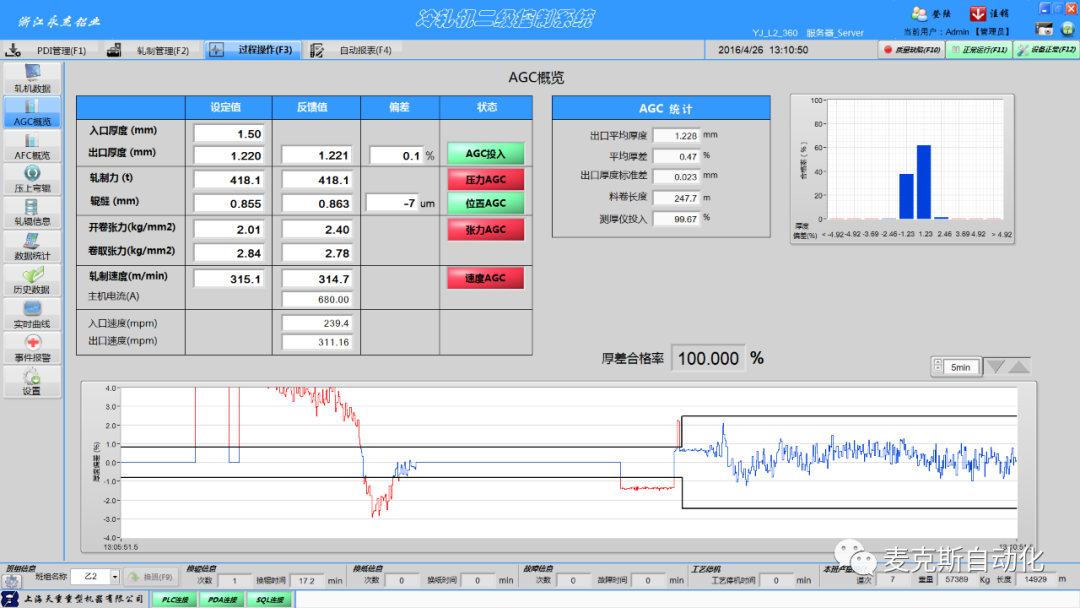Click the 登陆 login button
The image size is (1080, 608).
(x=932, y=13)
